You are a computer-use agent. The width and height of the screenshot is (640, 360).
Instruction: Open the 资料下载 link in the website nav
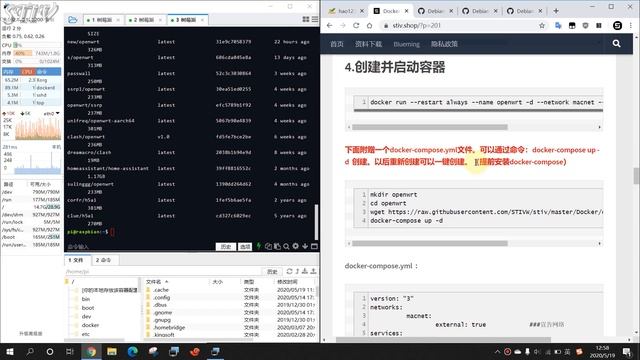pyautogui.click(x=368, y=44)
